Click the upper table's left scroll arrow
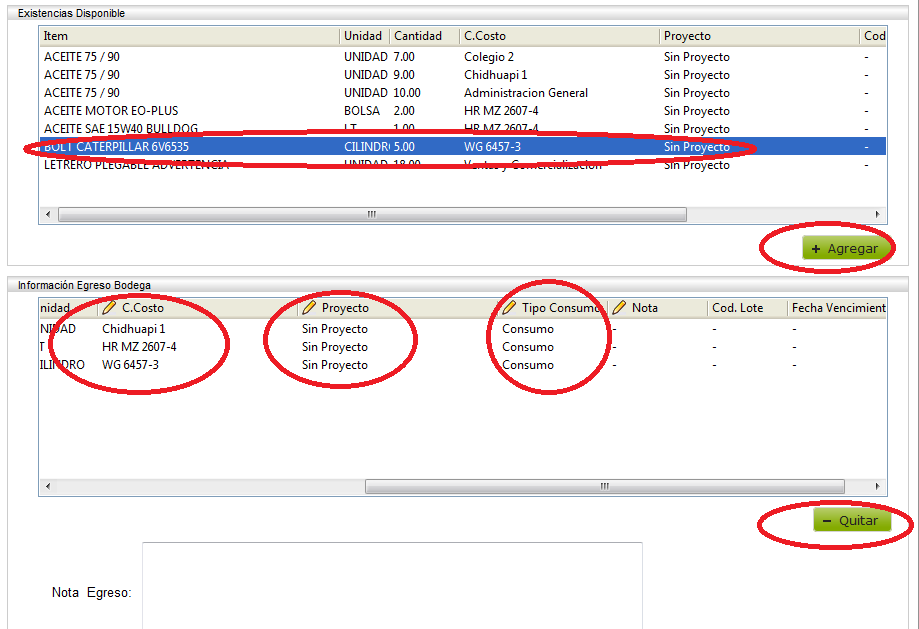Viewport: 919px width, 629px height. 48,215
